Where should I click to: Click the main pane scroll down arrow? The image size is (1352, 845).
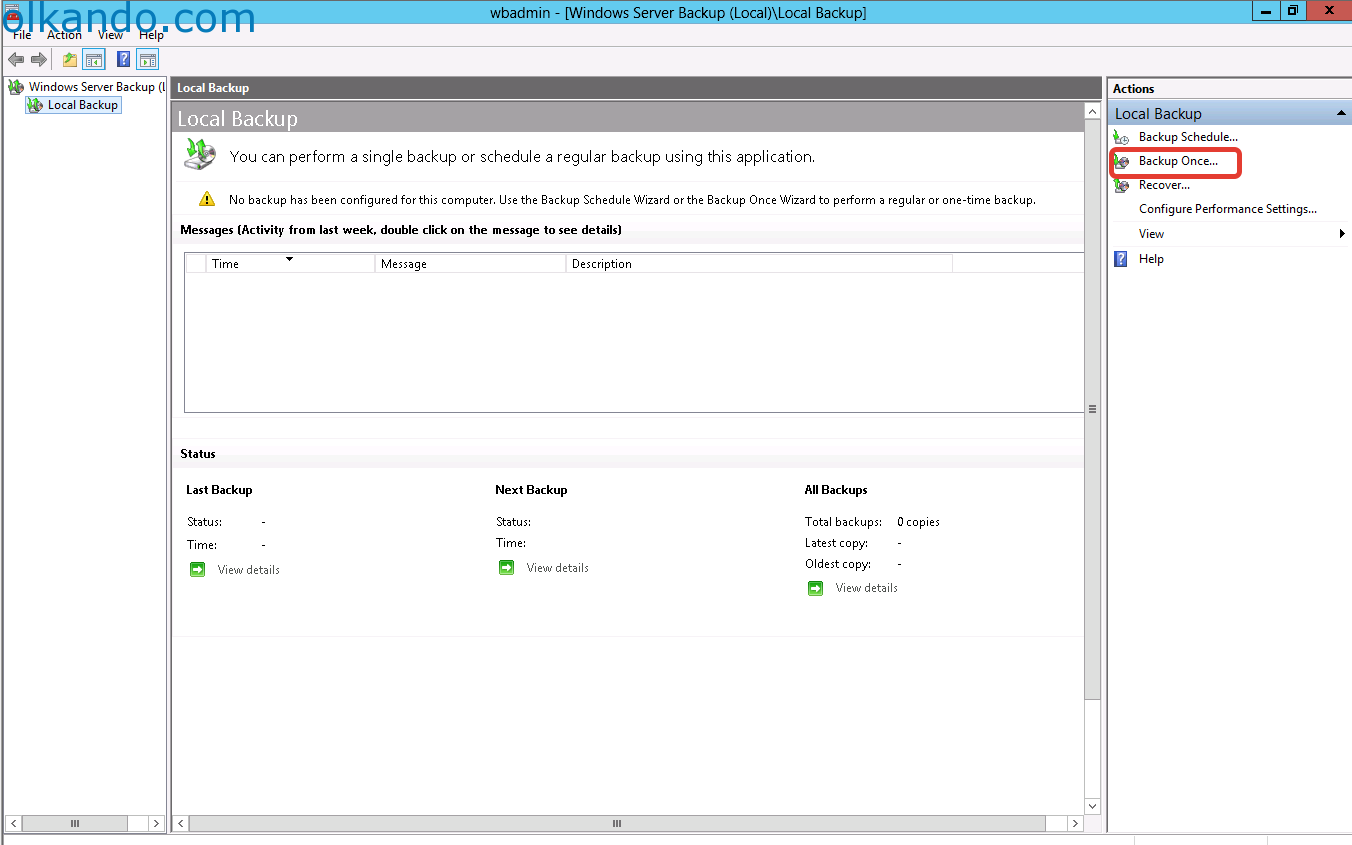(1092, 806)
